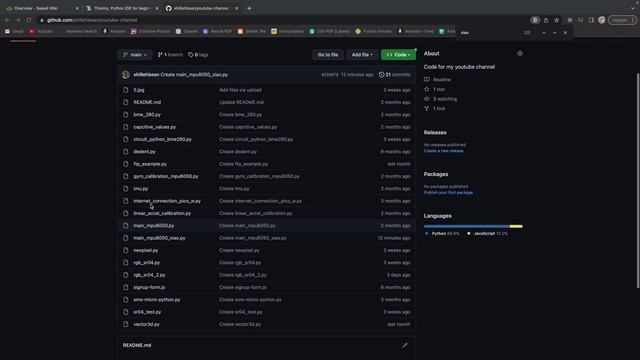640x360 pixels.
Task: Click the browser Update button
Action: click(x=622, y=20)
